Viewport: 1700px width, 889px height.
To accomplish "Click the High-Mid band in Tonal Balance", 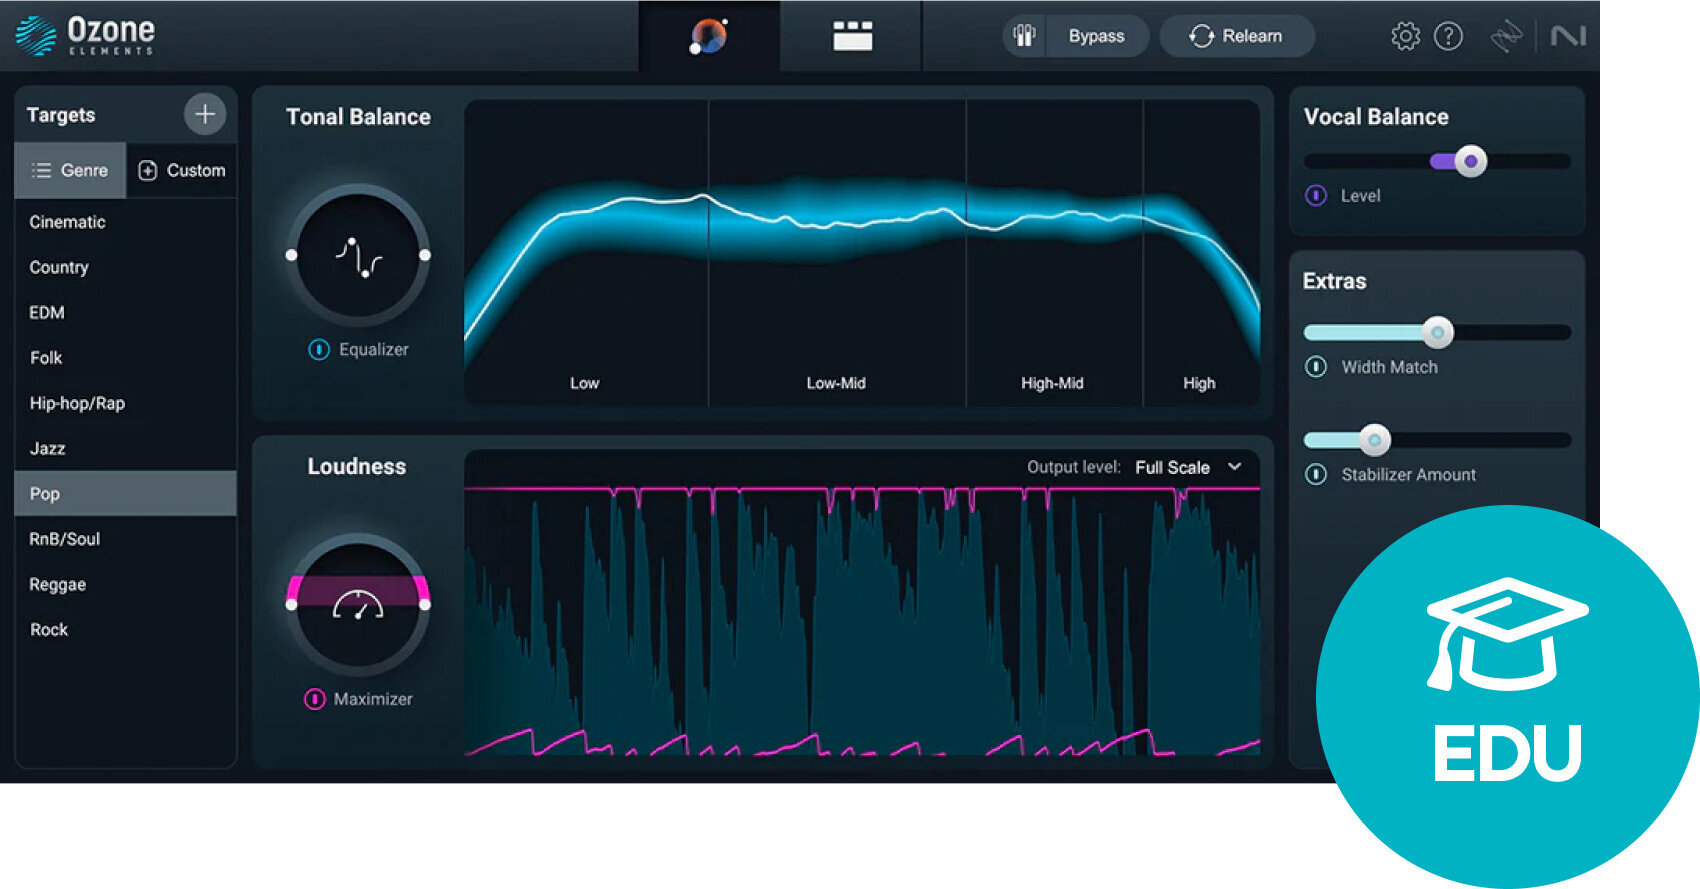I will pos(1054,252).
